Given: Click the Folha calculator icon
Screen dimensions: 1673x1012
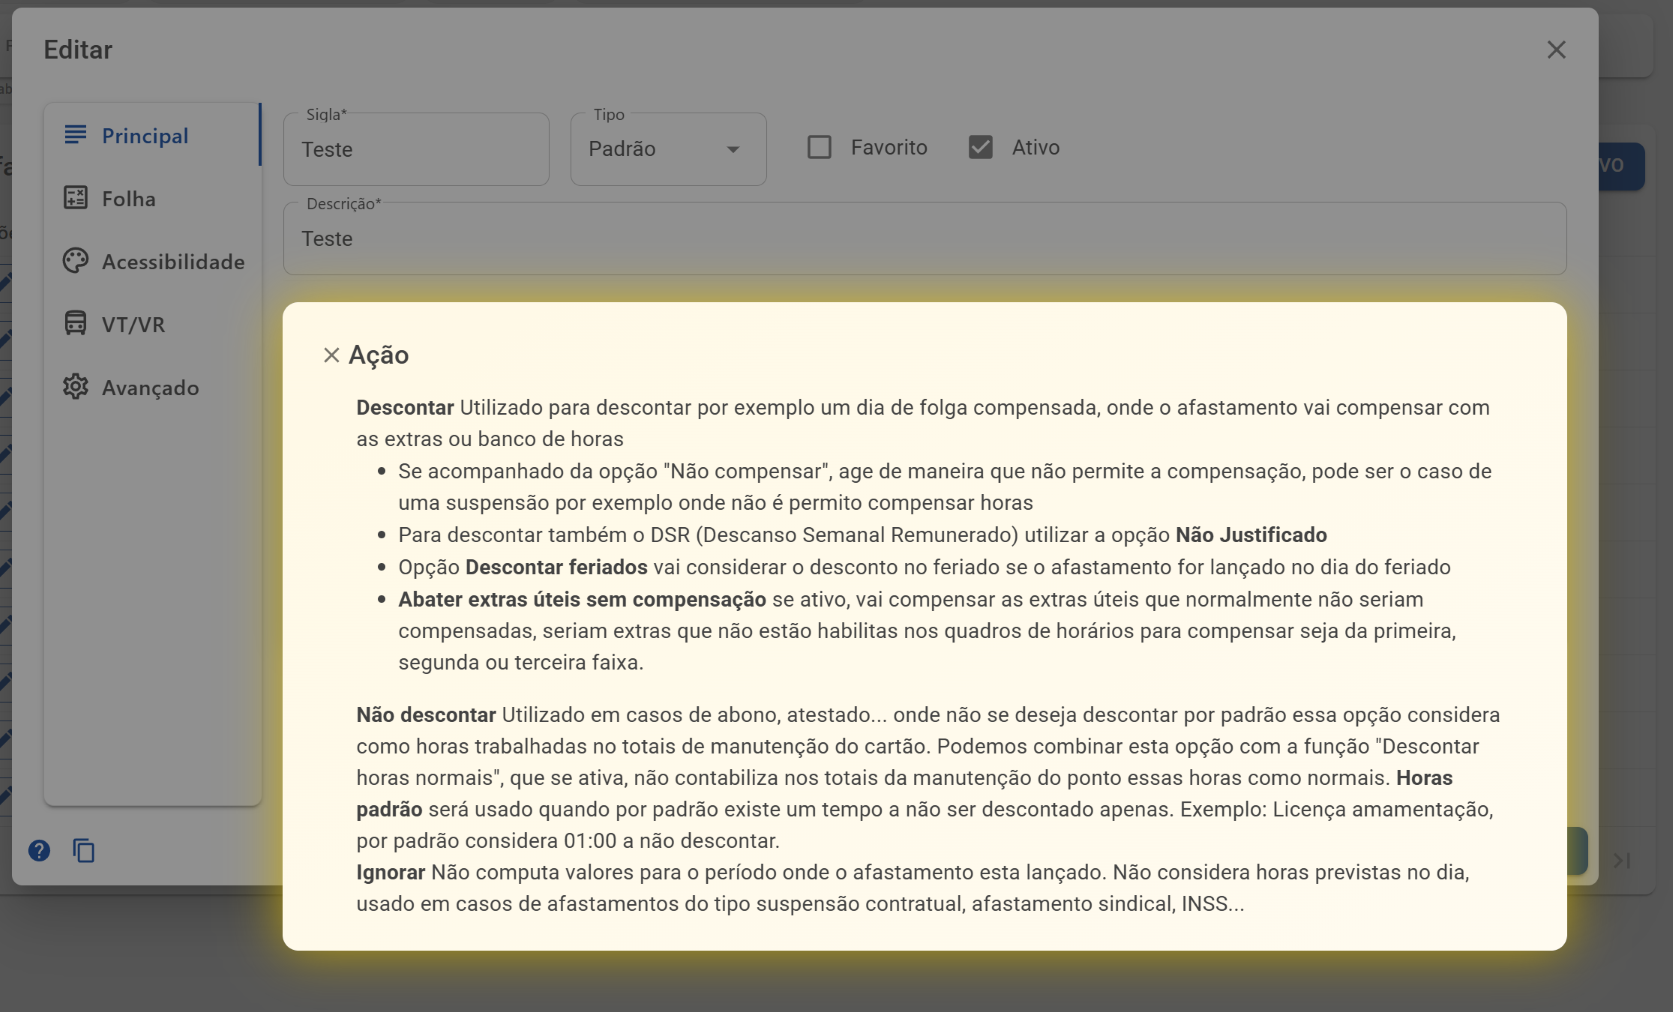Looking at the screenshot, I should (x=75, y=197).
